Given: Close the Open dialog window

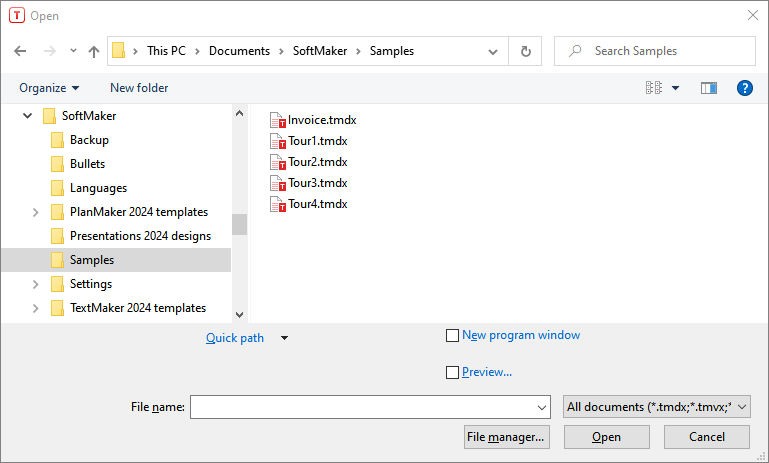Looking at the screenshot, I should tap(753, 16).
